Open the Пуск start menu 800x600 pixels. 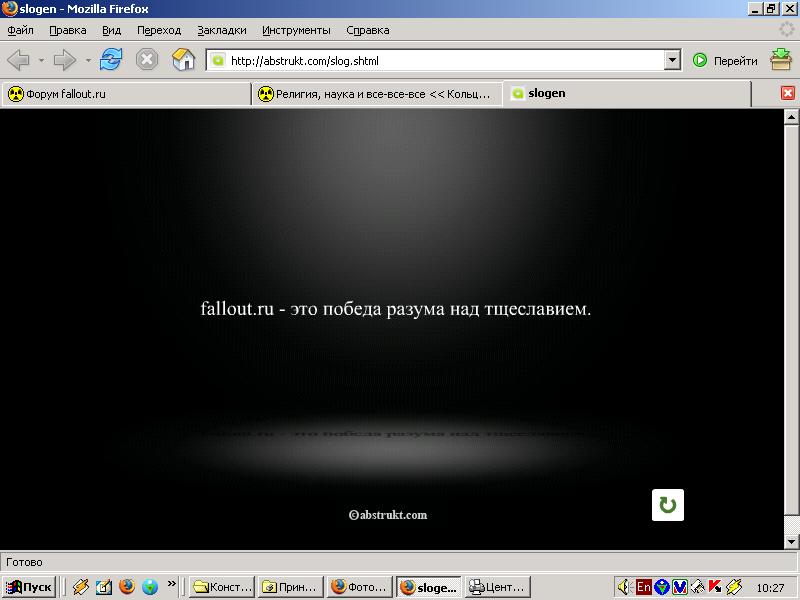click(x=29, y=587)
